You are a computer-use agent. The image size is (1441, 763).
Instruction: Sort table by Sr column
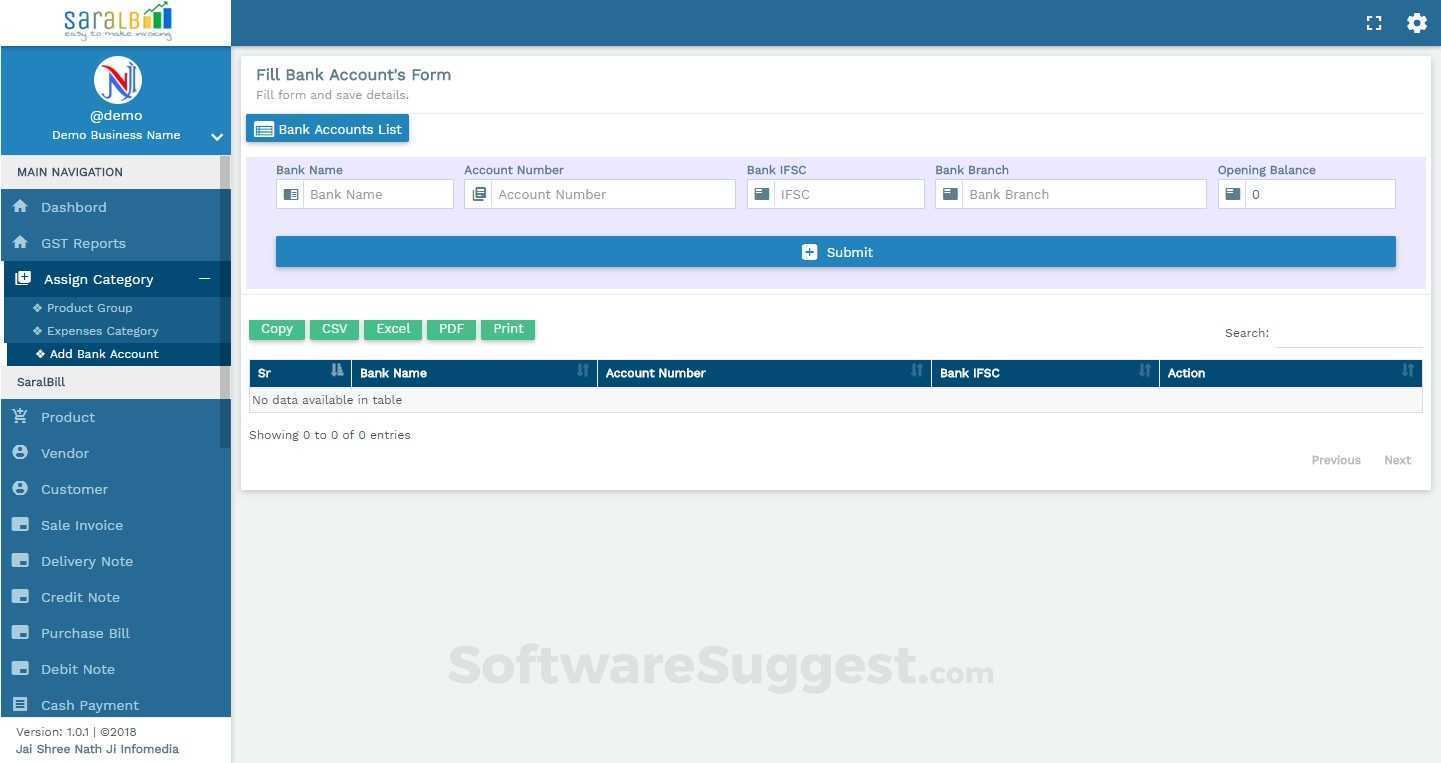tap(300, 373)
